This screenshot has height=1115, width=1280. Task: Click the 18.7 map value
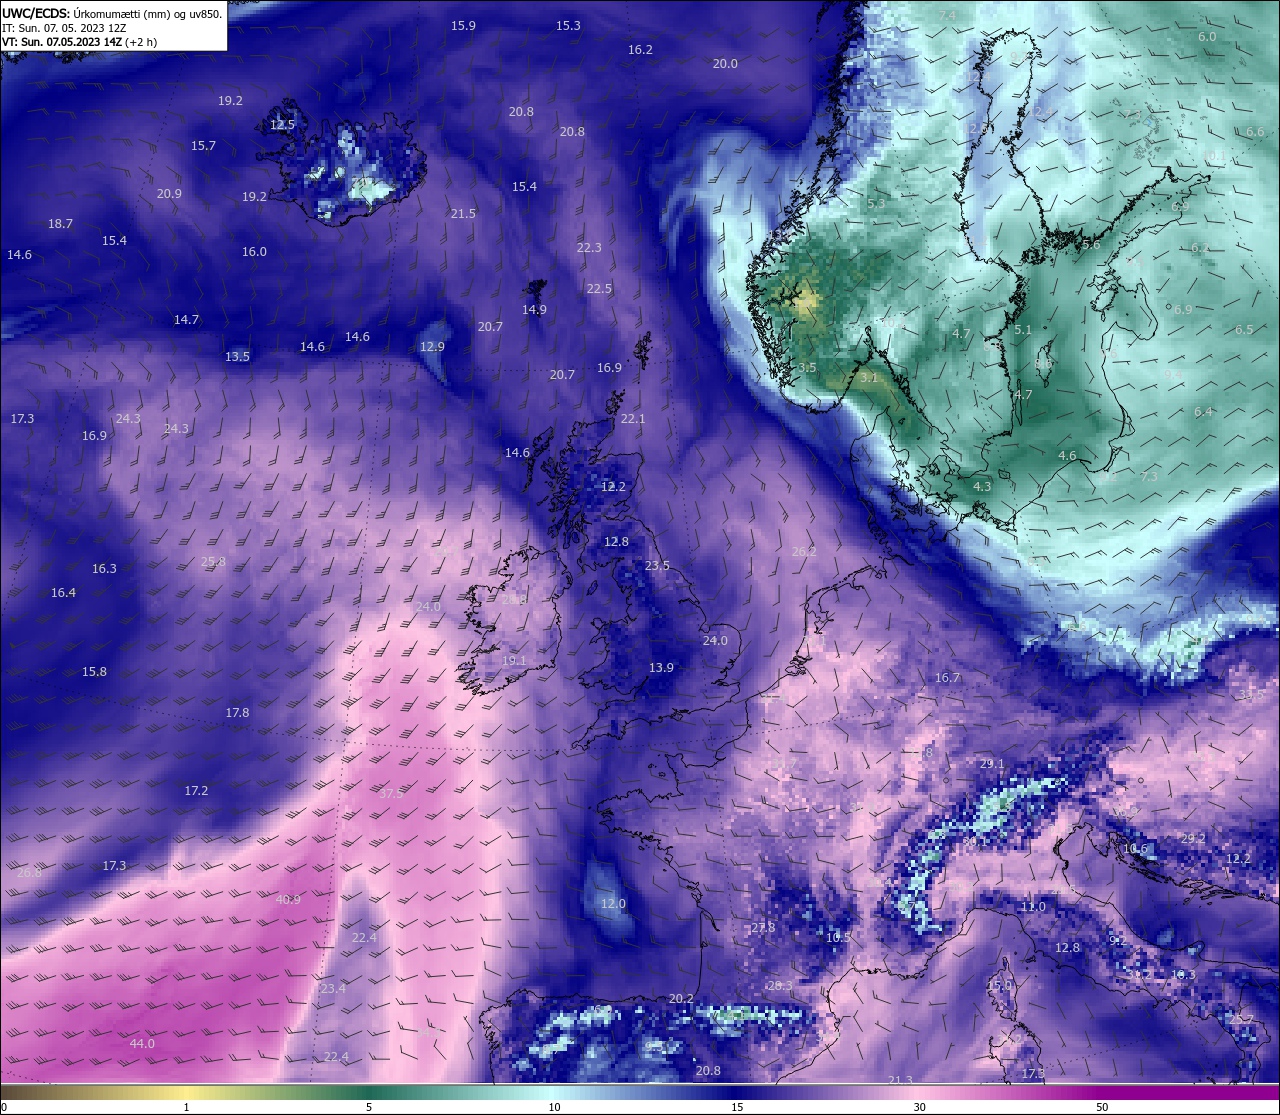pyautogui.click(x=60, y=224)
